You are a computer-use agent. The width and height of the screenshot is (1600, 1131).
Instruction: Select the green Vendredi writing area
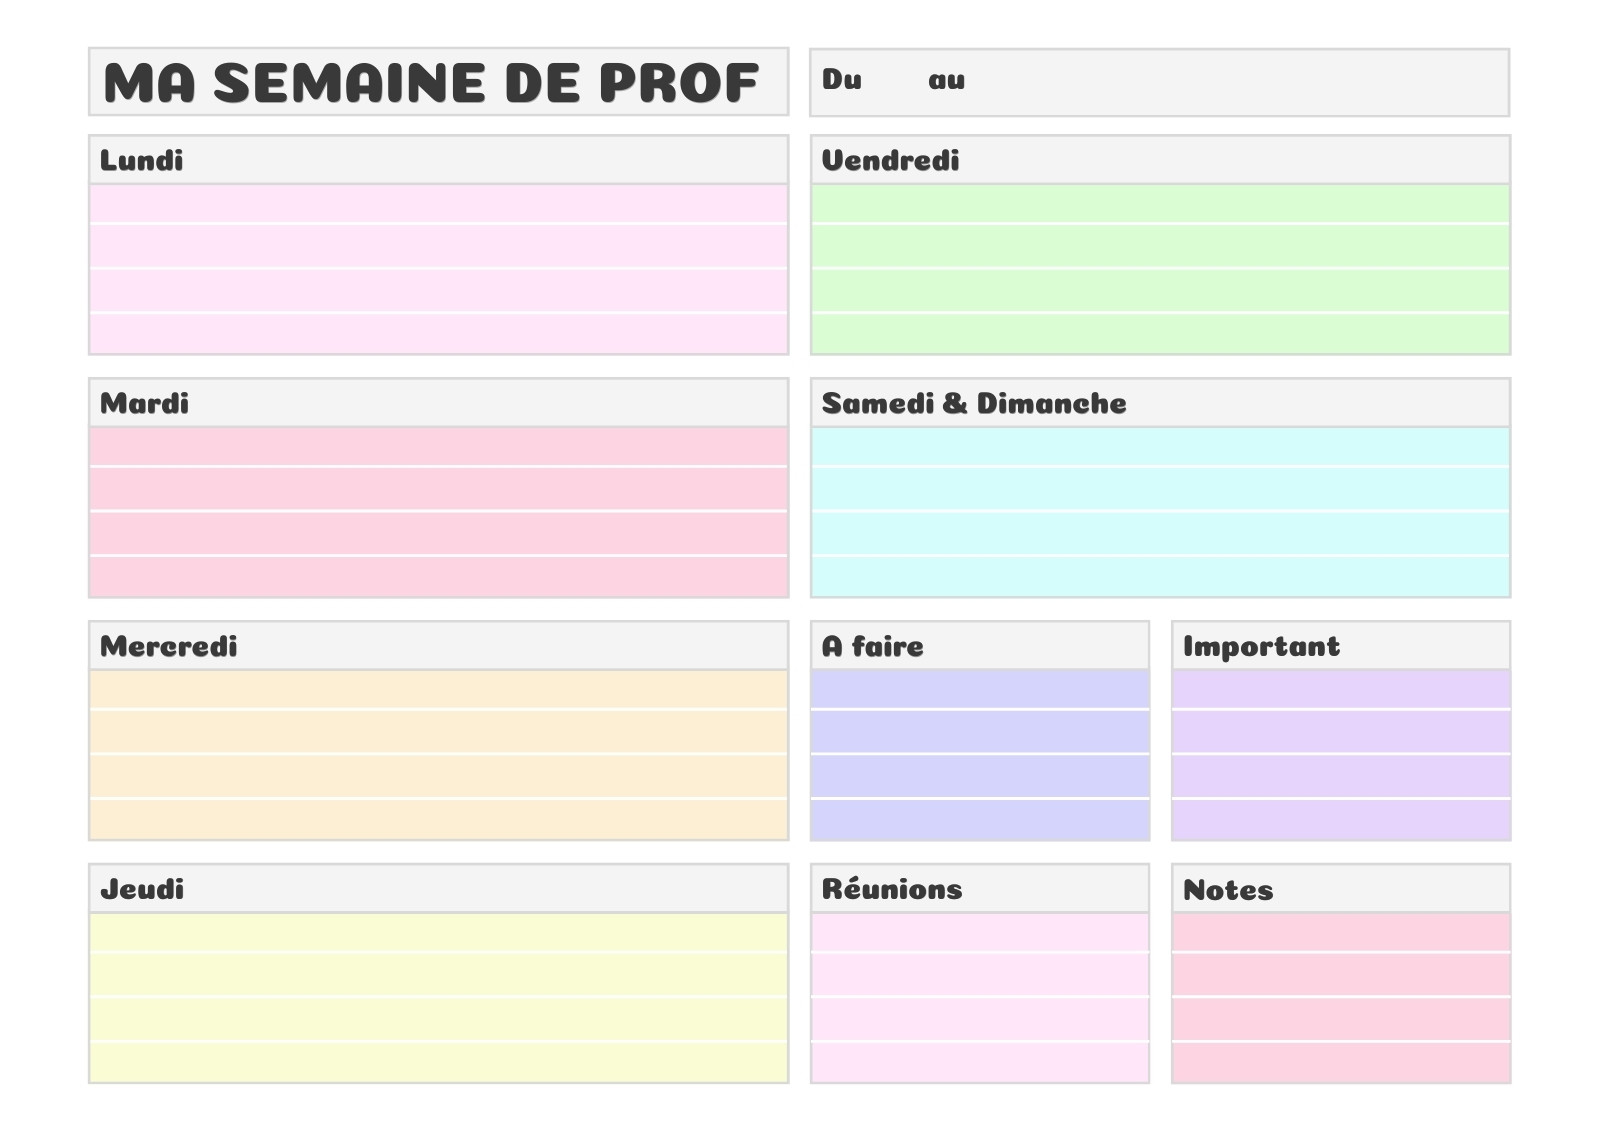click(x=1160, y=269)
